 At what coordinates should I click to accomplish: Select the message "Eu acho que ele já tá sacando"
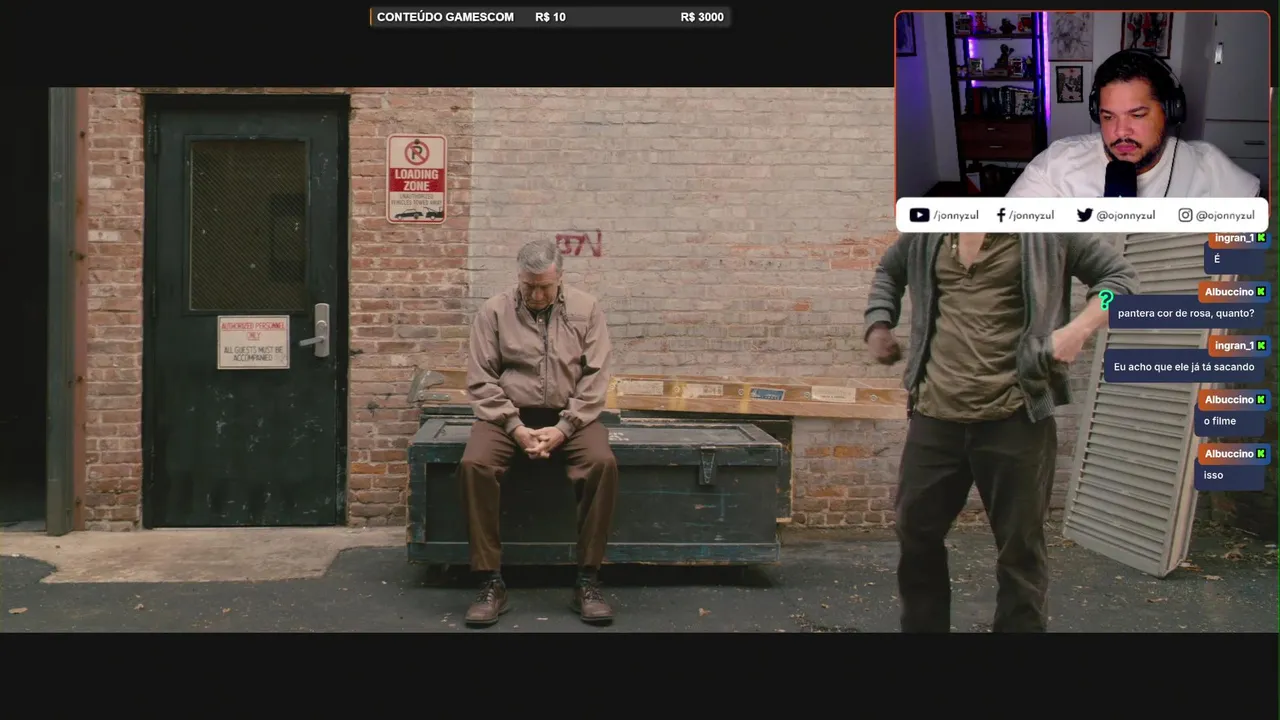point(1184,367)
